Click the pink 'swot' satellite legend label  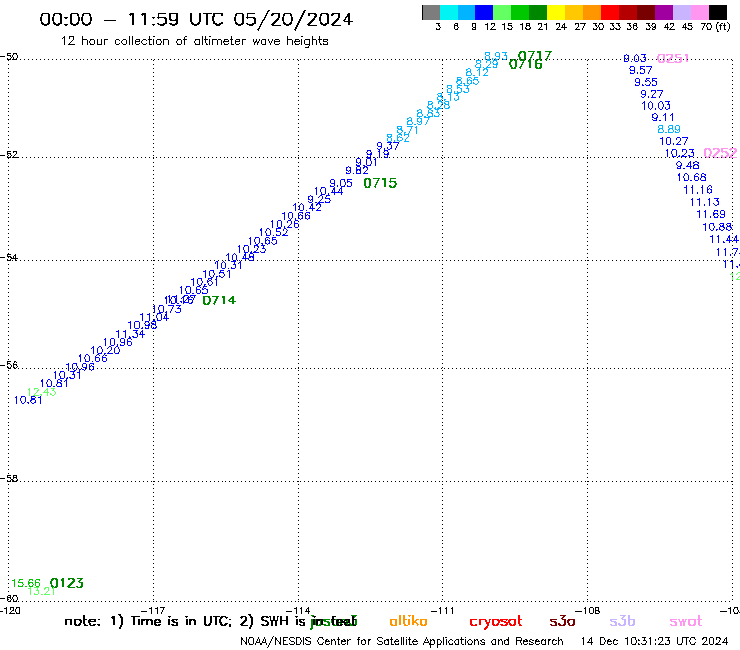pos(686,622)
